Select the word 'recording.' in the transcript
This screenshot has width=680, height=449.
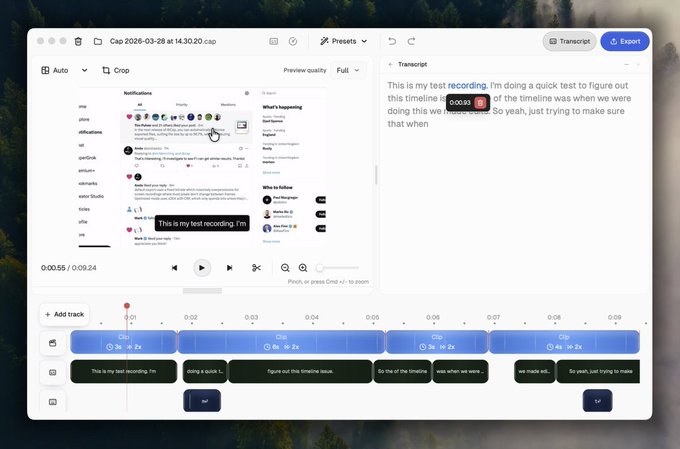[x=468, y=85]
